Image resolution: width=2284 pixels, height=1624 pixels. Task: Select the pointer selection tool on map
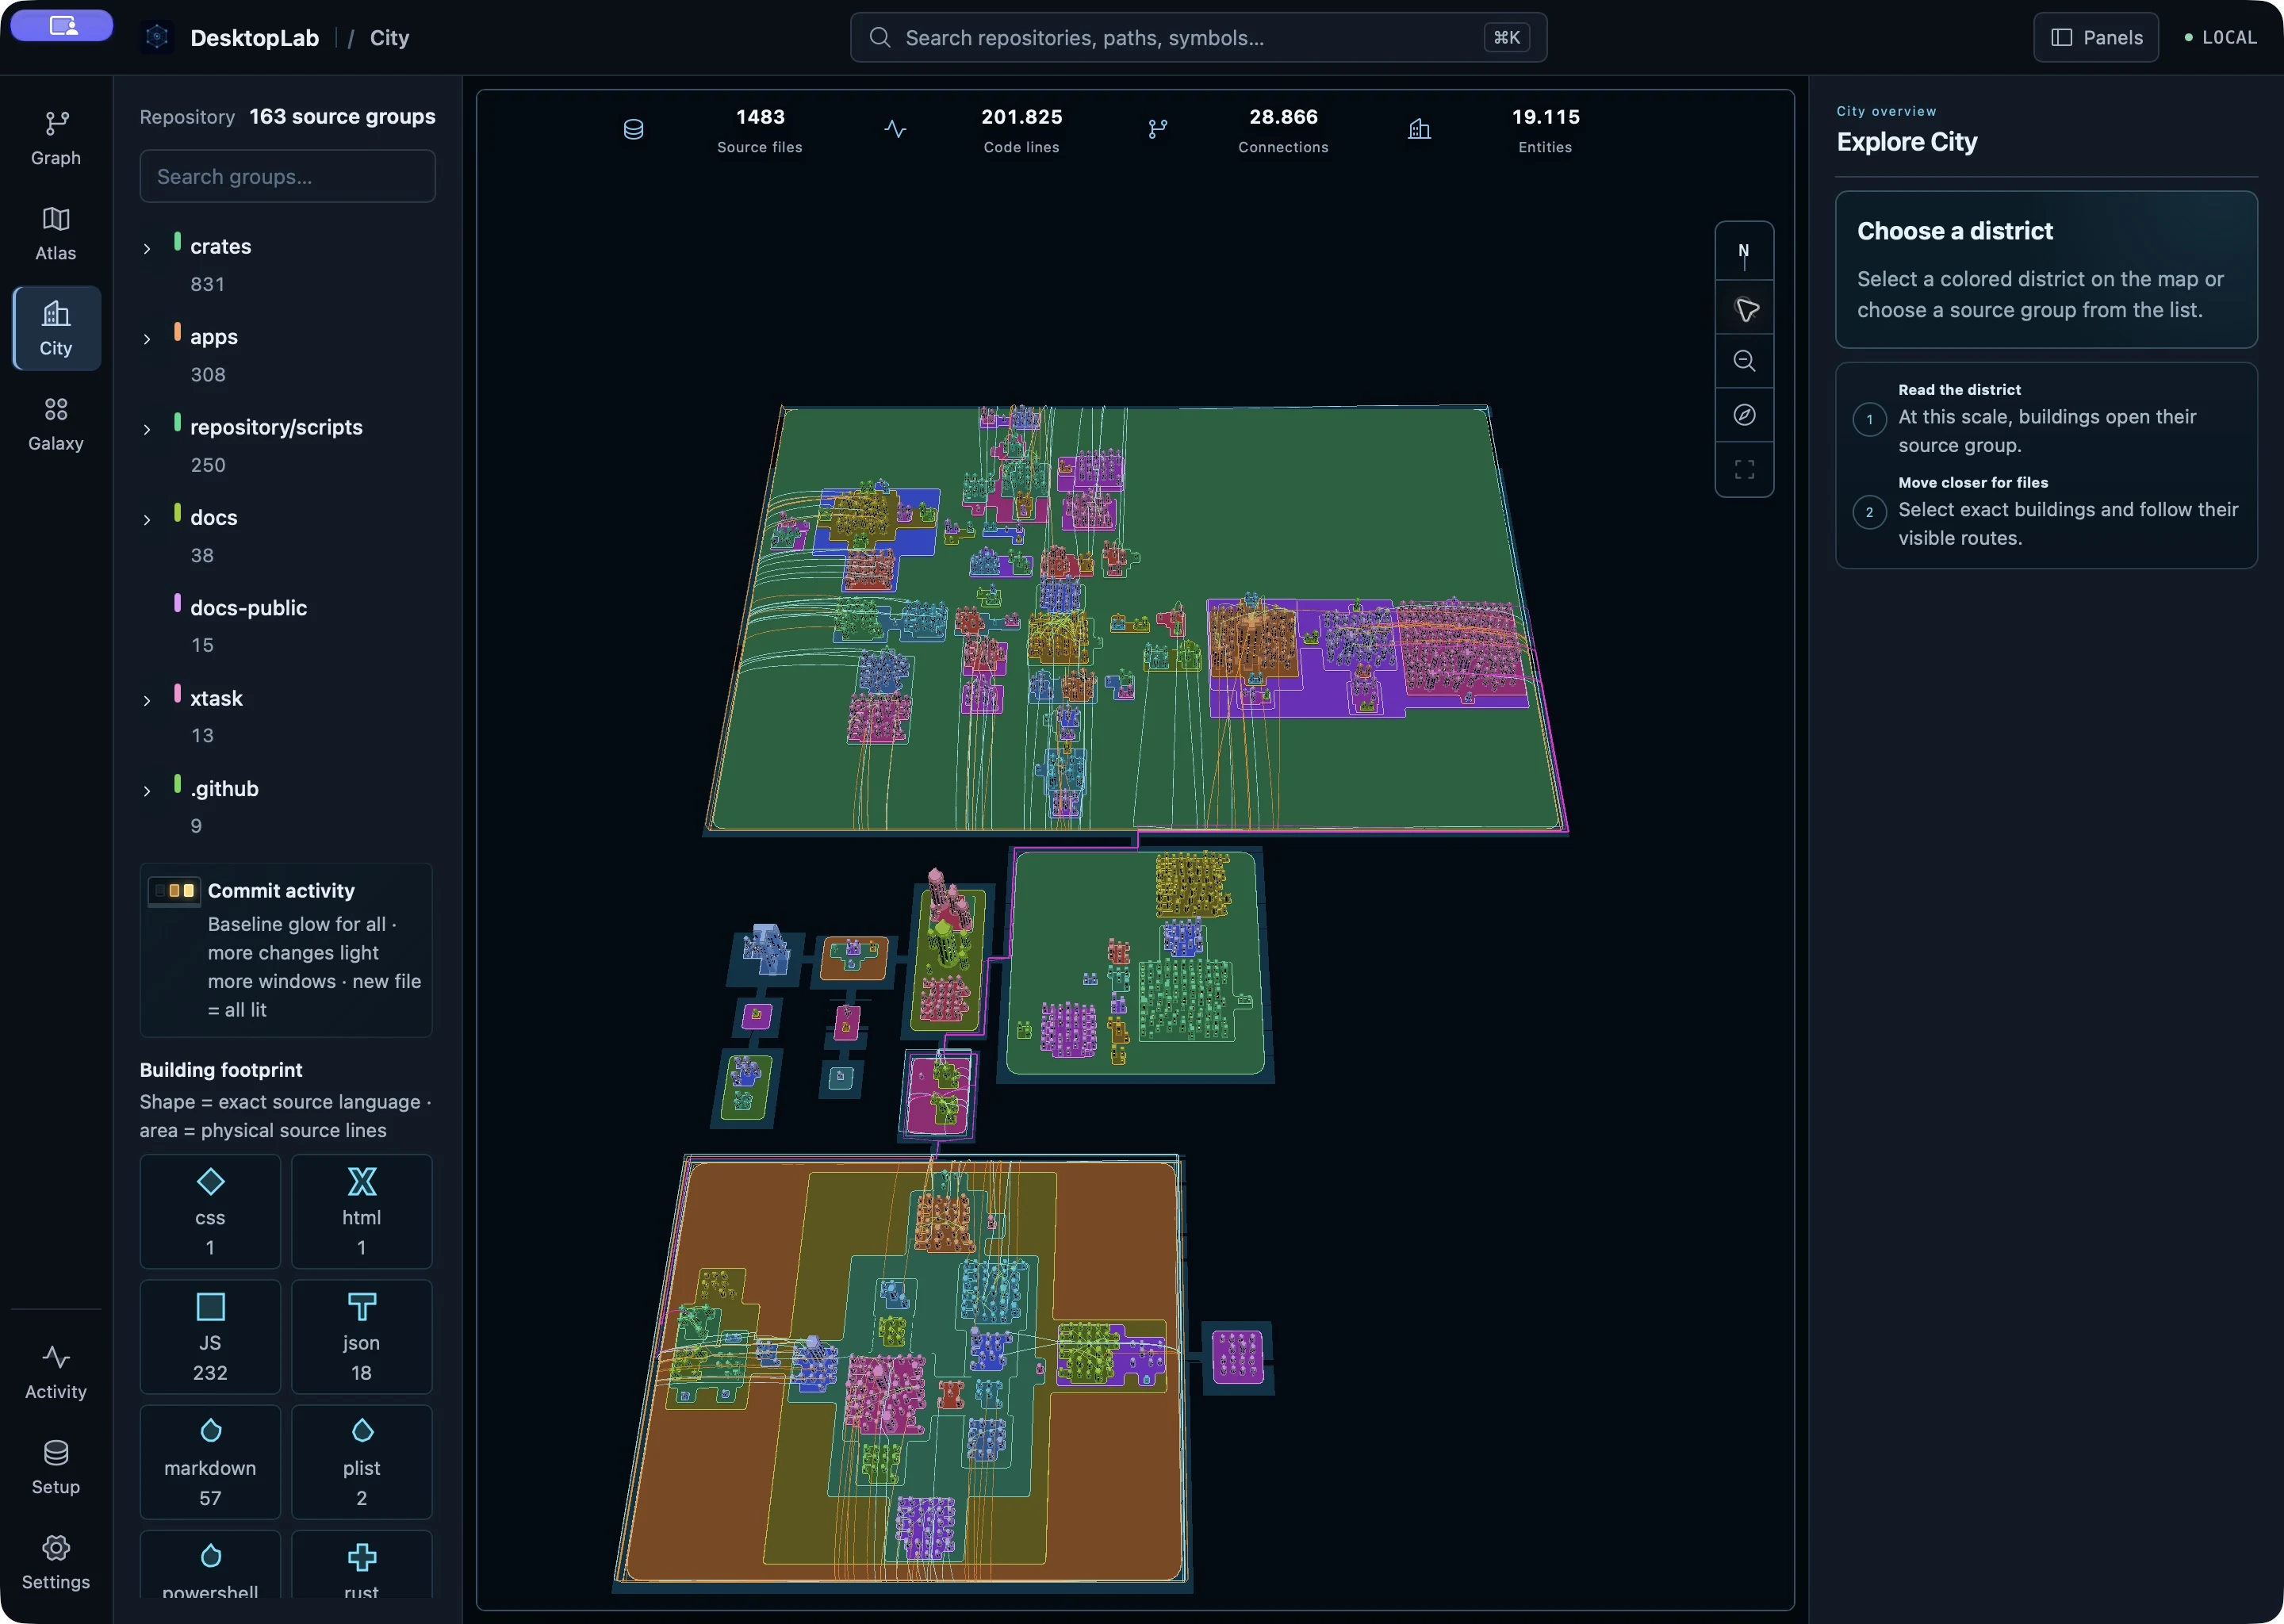click(1744, 309)
